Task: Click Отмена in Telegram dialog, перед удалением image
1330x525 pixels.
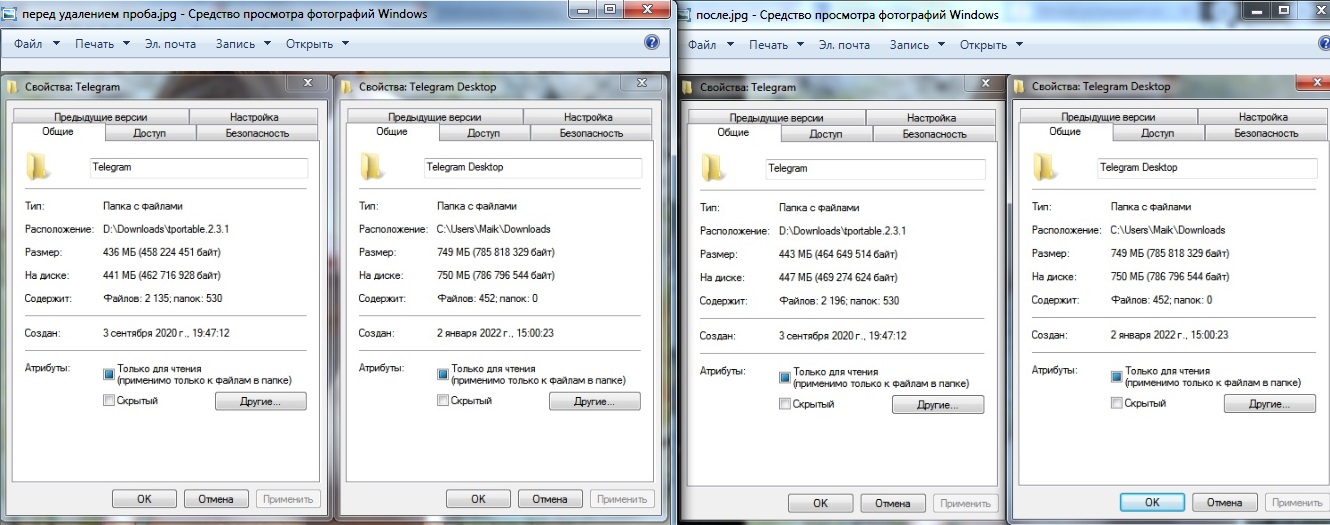Action: click(x=215, y=499)
